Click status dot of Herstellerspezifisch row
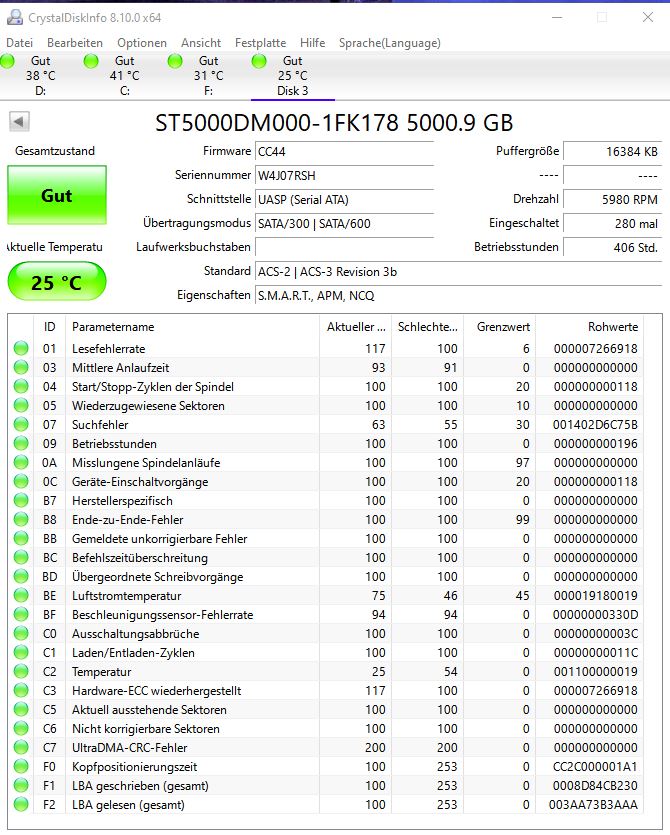Screen dimensions: 670x835 [21, 501]
